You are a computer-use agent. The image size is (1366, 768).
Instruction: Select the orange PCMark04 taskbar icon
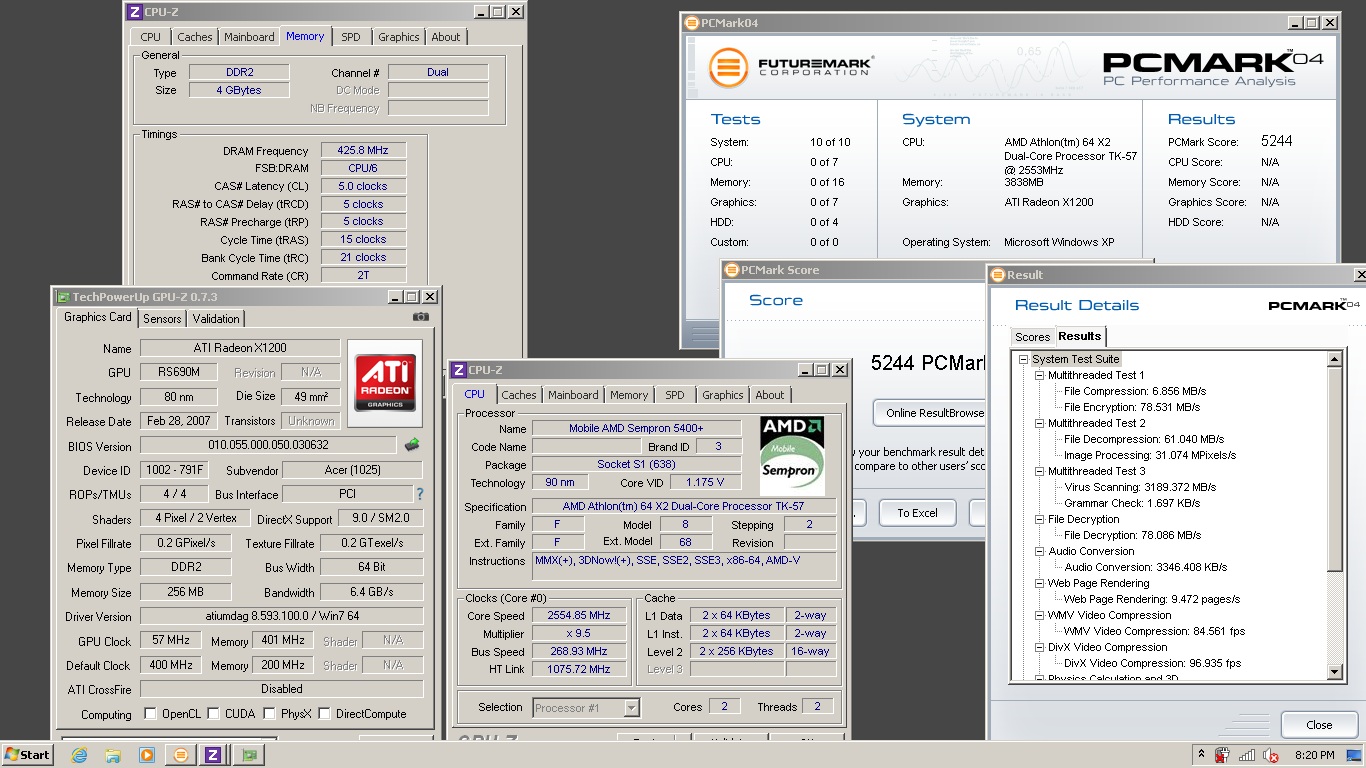(x=181, y=755)
